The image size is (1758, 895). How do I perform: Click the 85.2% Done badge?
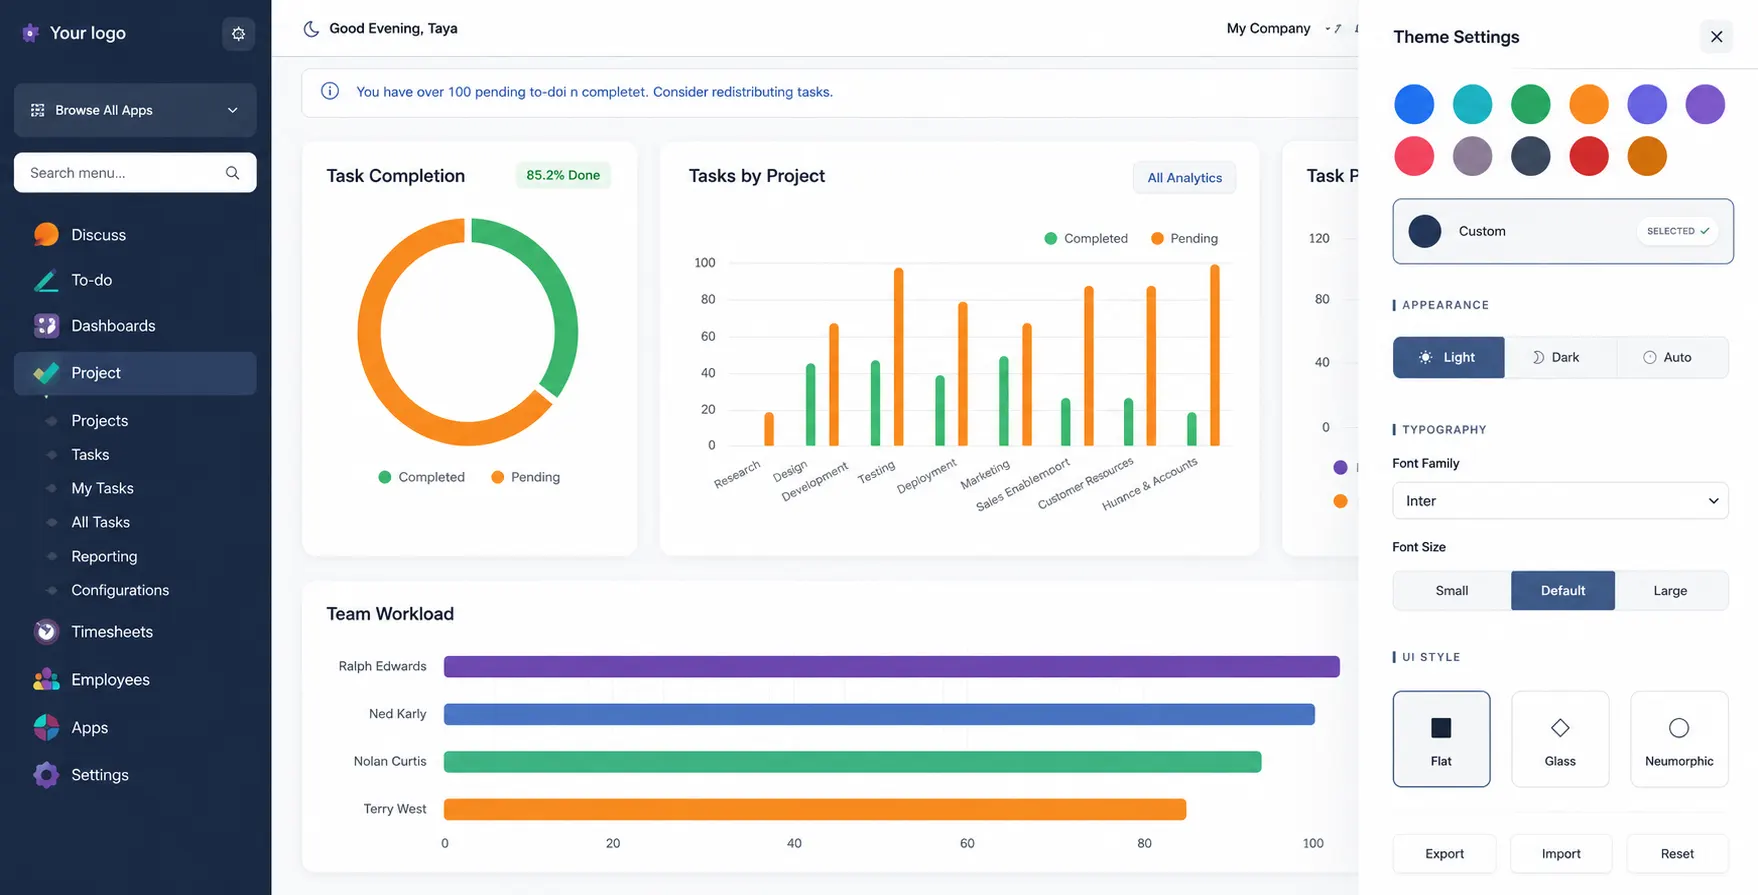pyautogui.click(x=563, y=175)
